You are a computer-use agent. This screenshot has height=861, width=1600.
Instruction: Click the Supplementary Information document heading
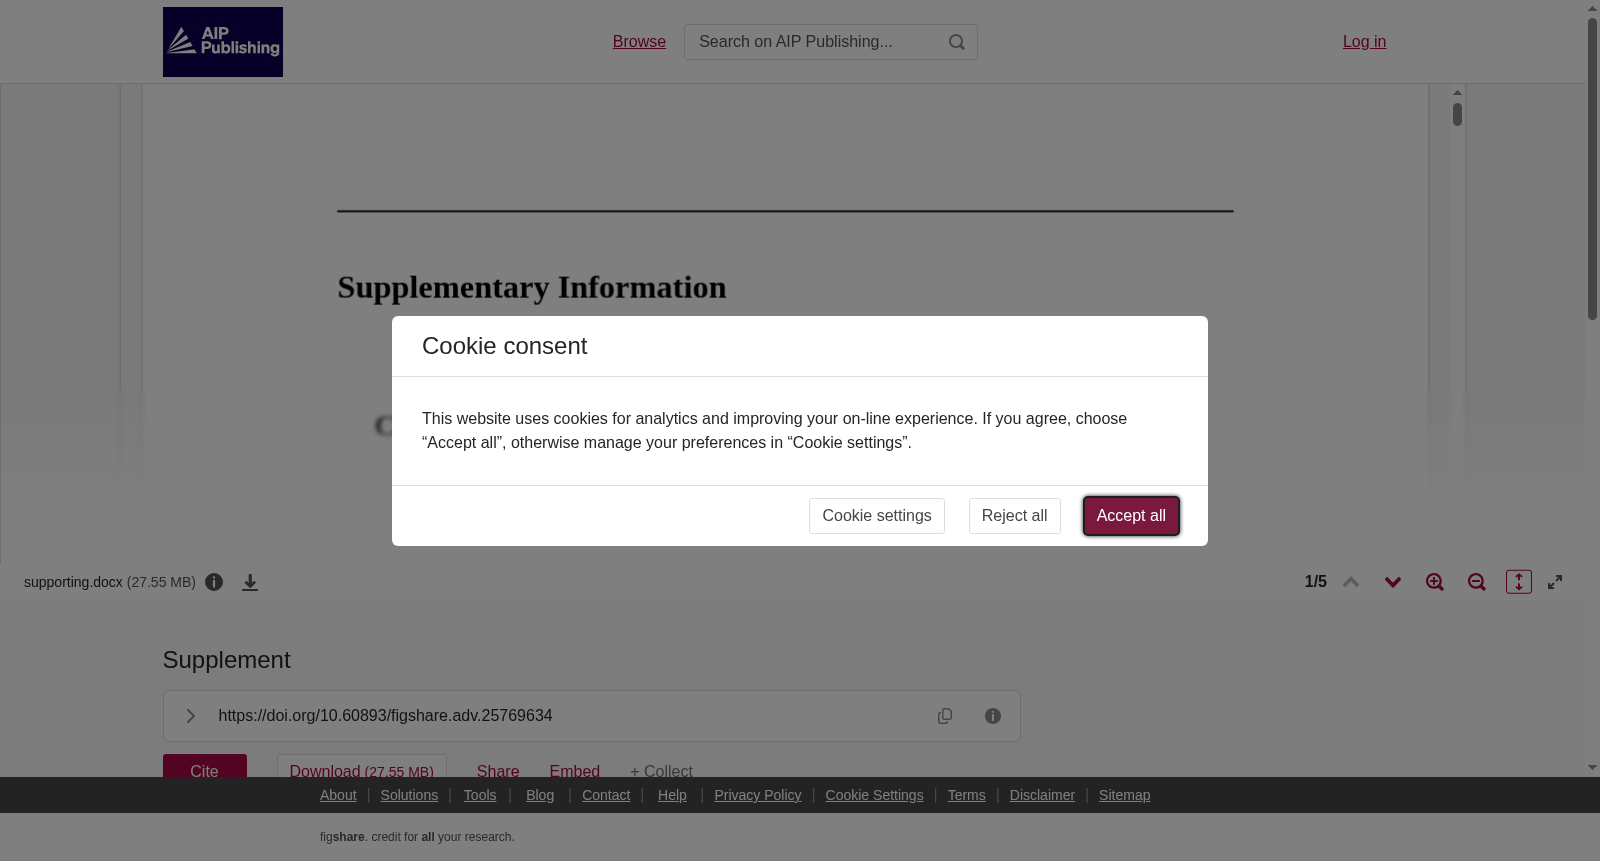pos(532,288)
